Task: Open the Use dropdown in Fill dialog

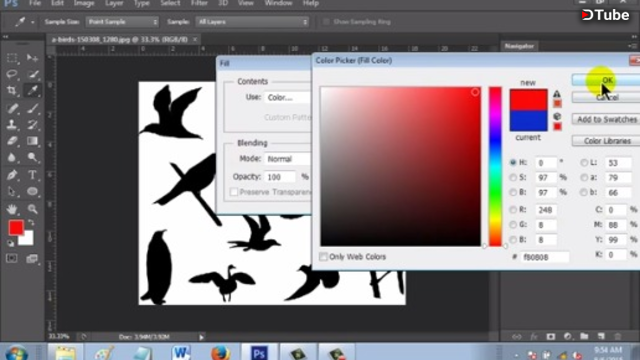Action: [x=288, y=98]
